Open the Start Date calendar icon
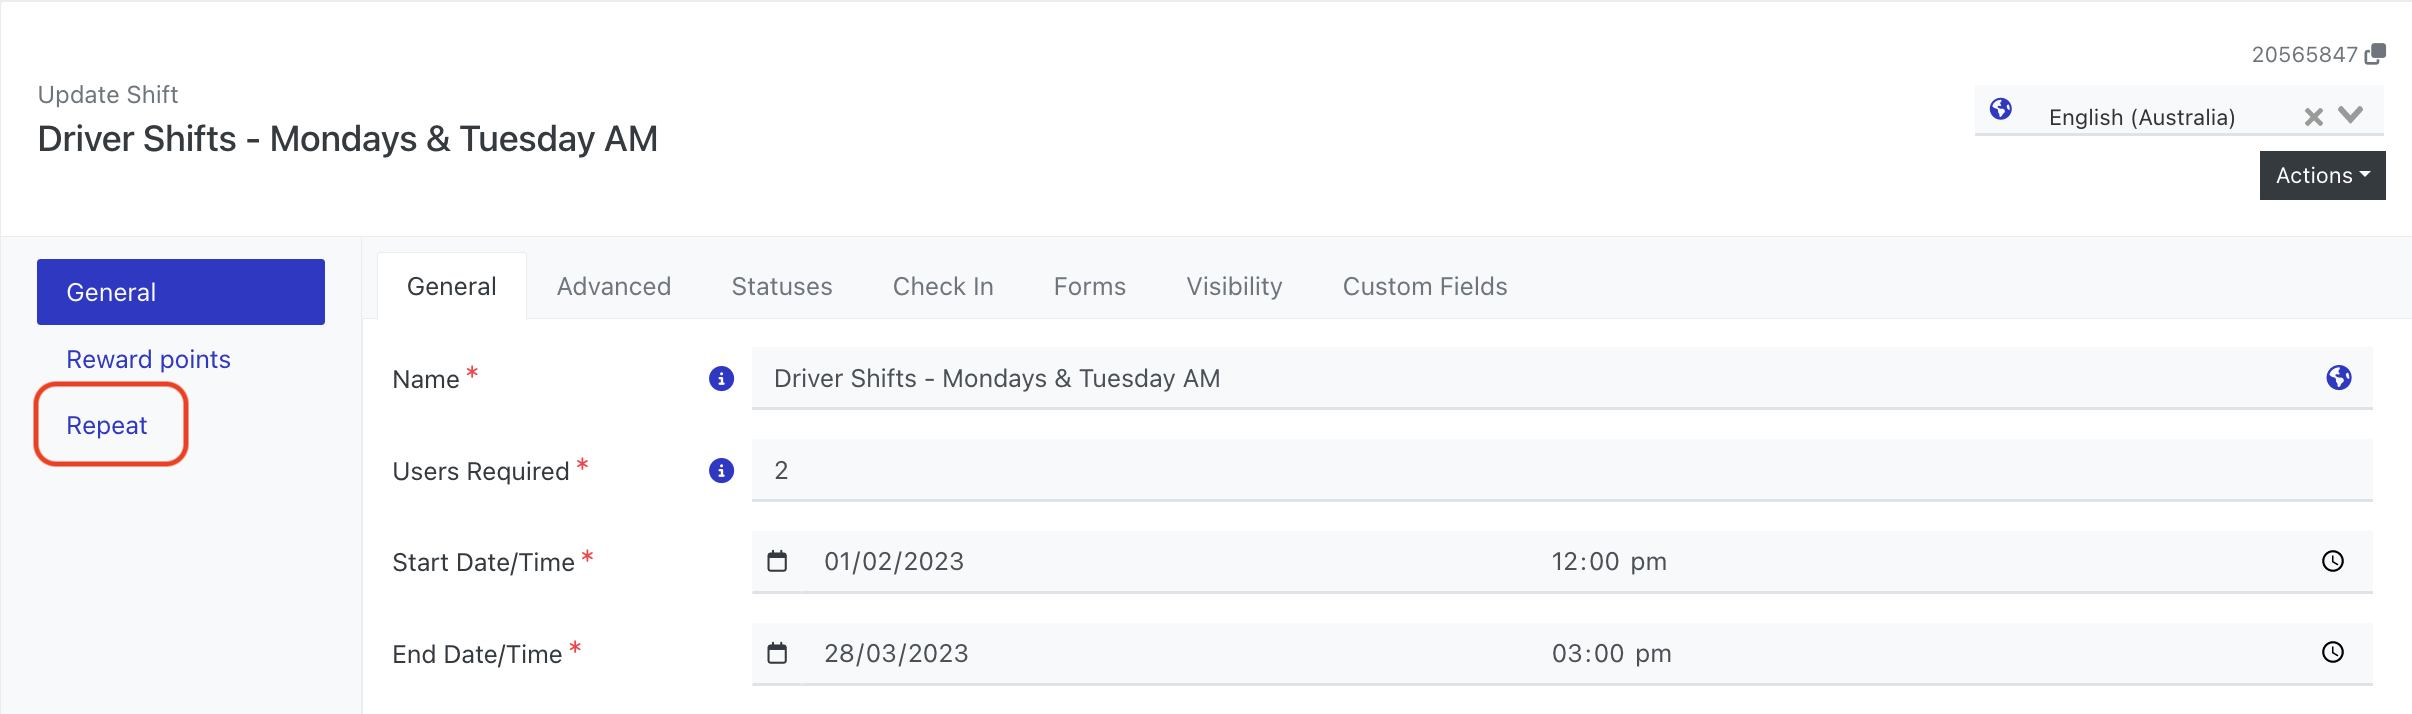Viewport: 2412px width, 714px height. point(777,561)
